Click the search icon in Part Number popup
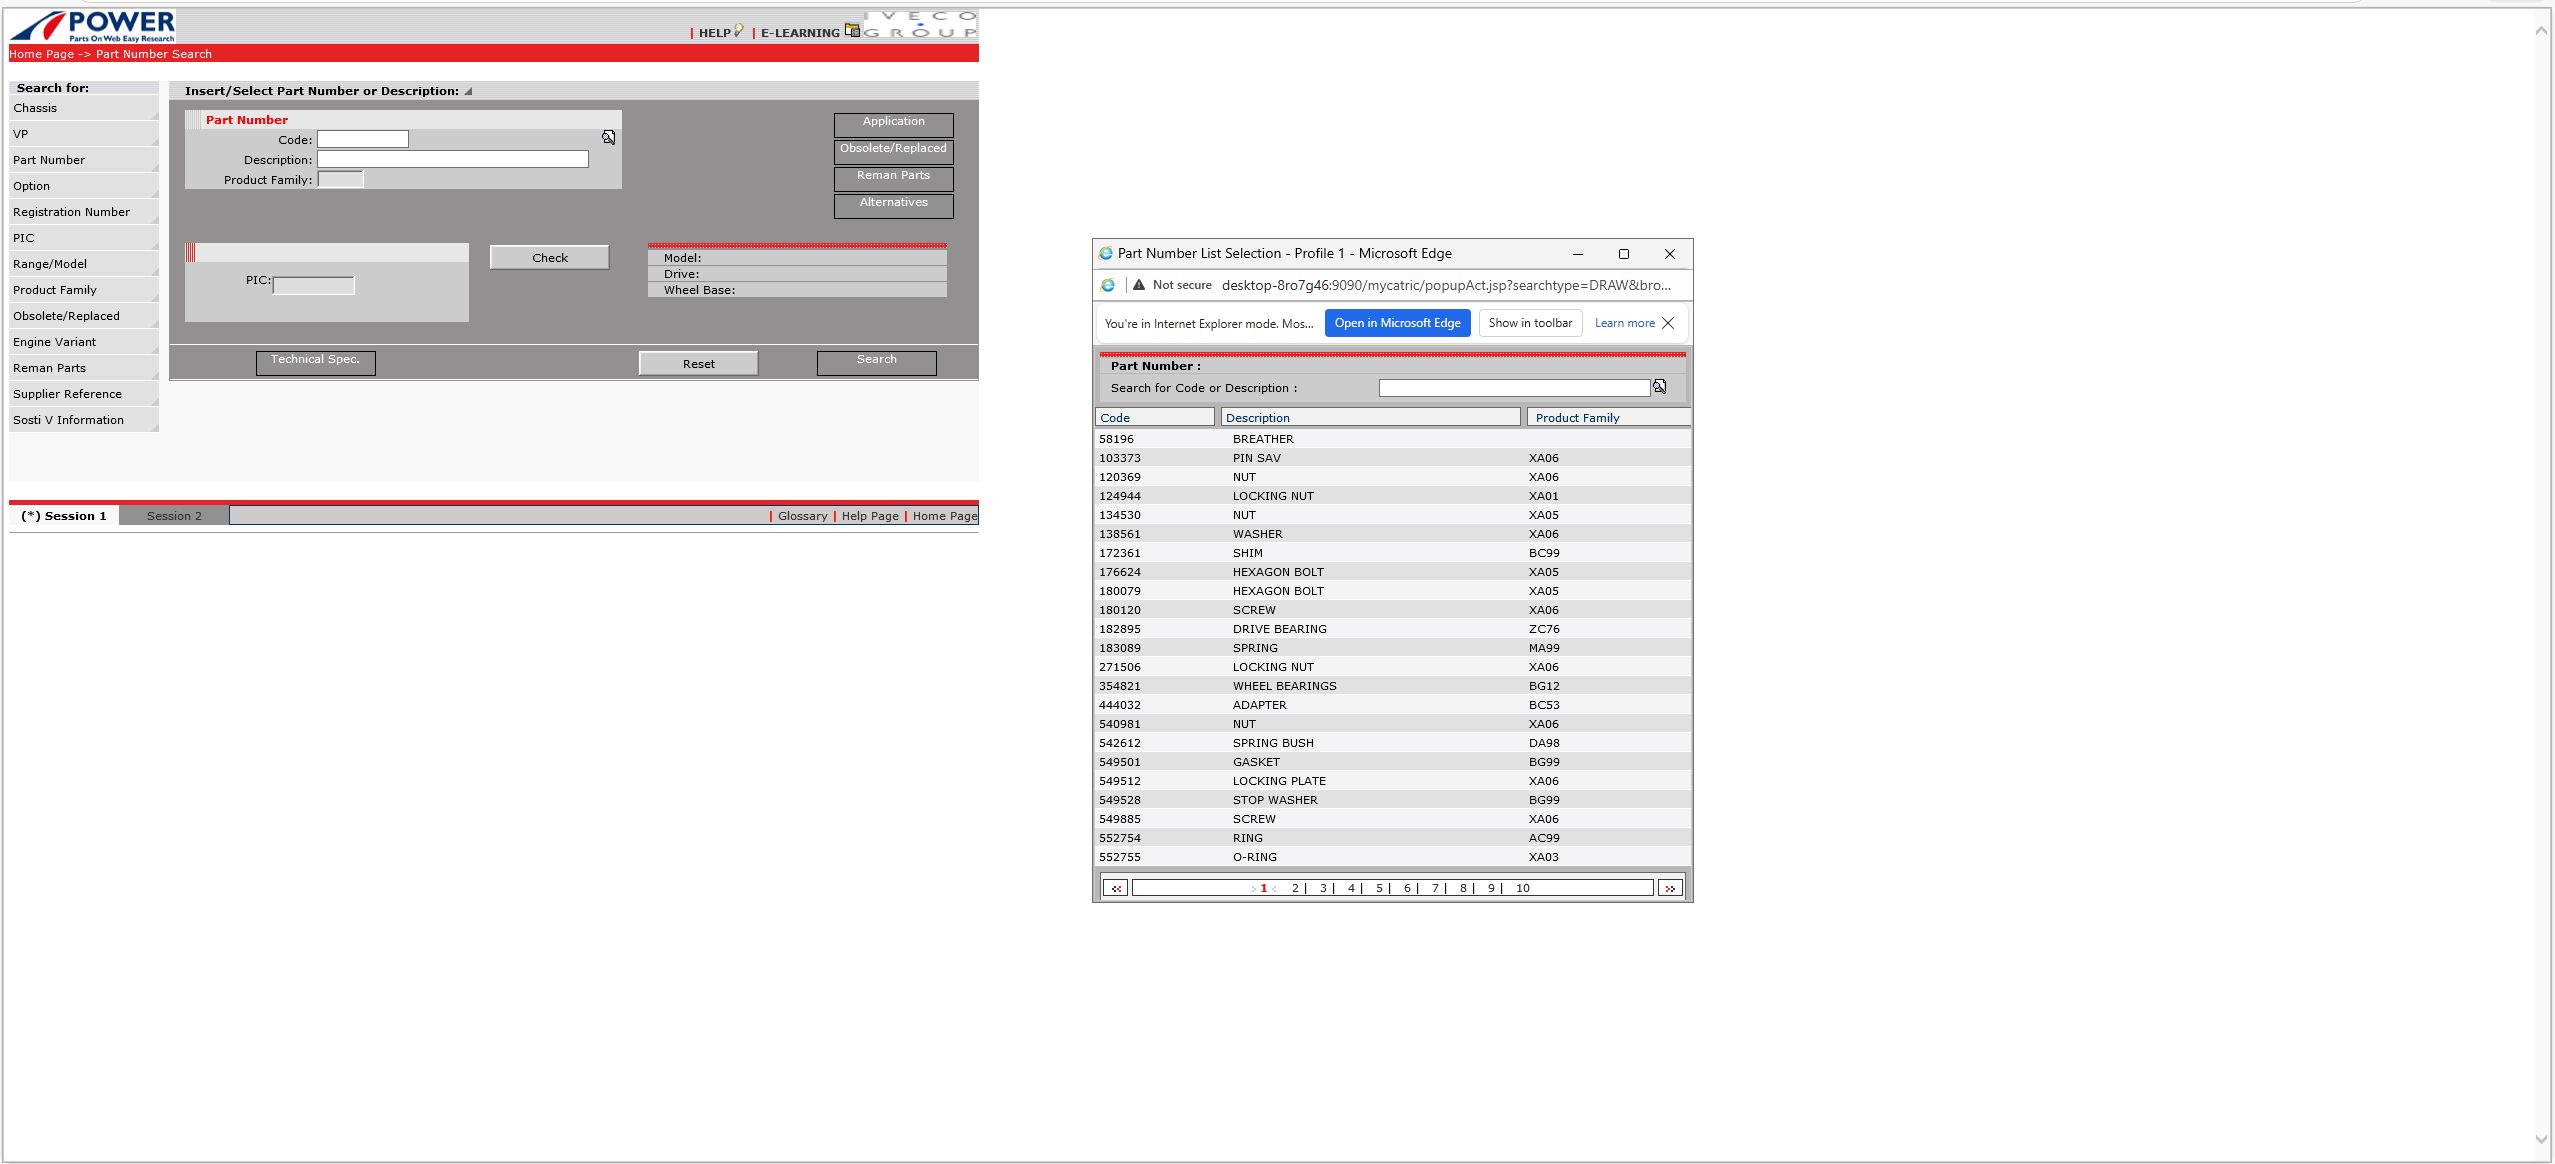 point(1659,387)
